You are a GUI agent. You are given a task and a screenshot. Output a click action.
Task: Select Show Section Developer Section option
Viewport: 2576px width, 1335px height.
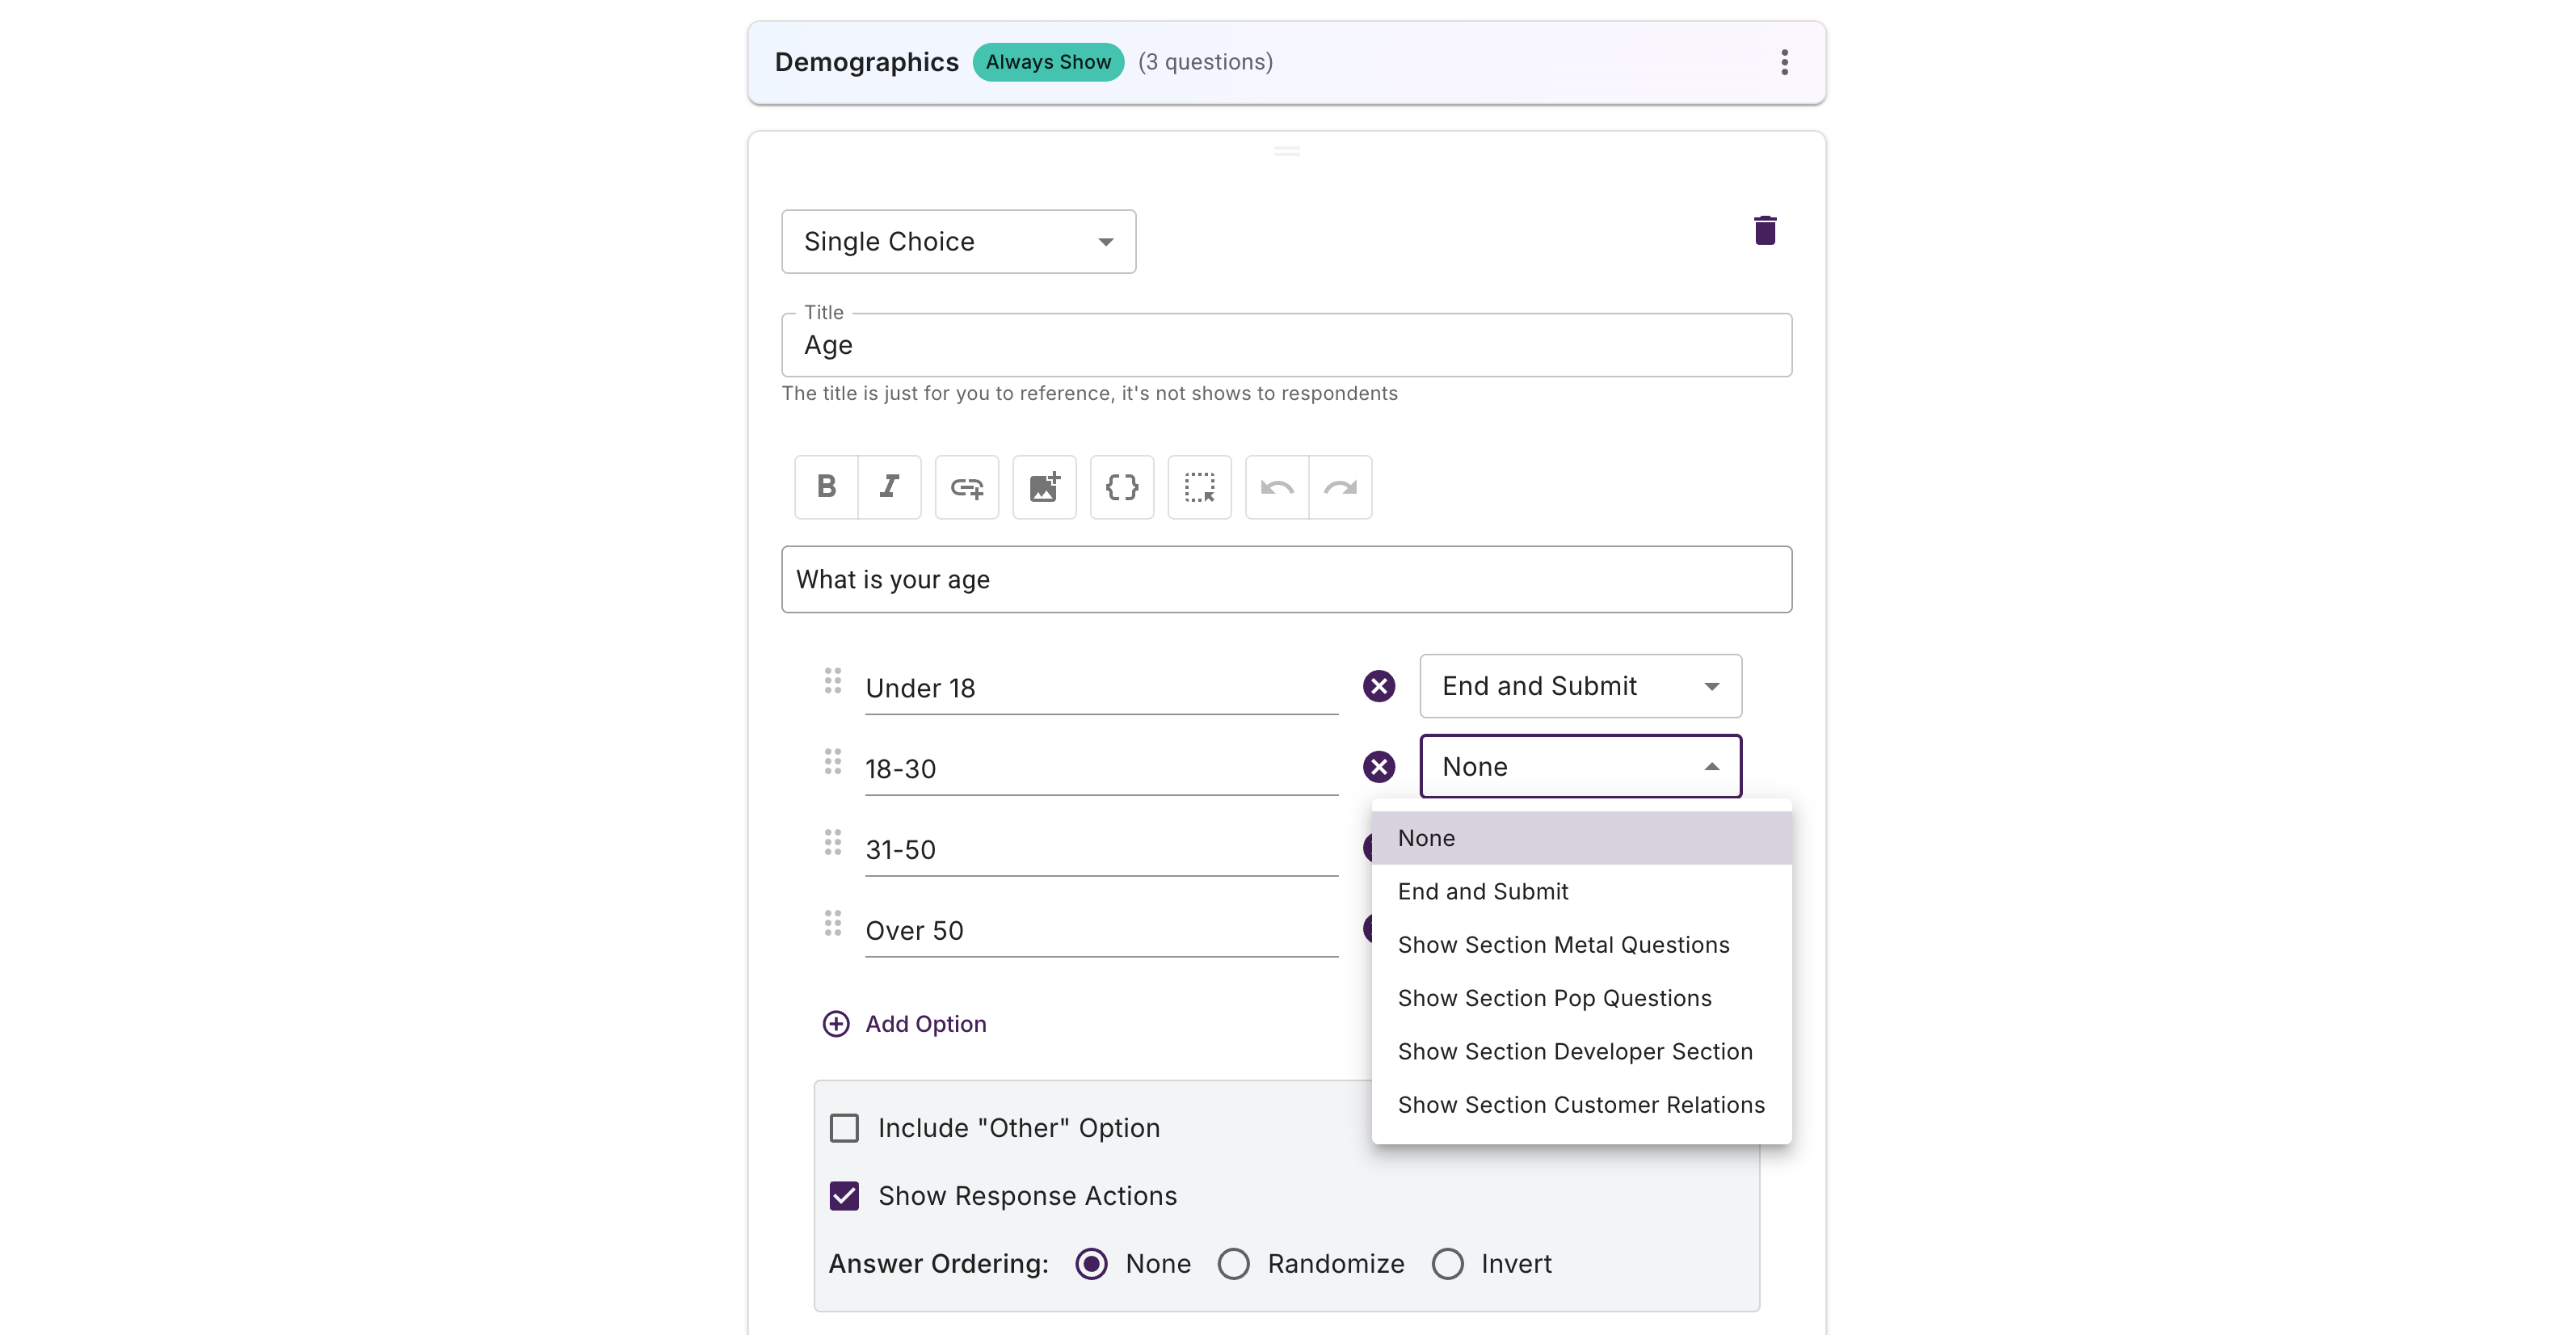[1575, 1051]
